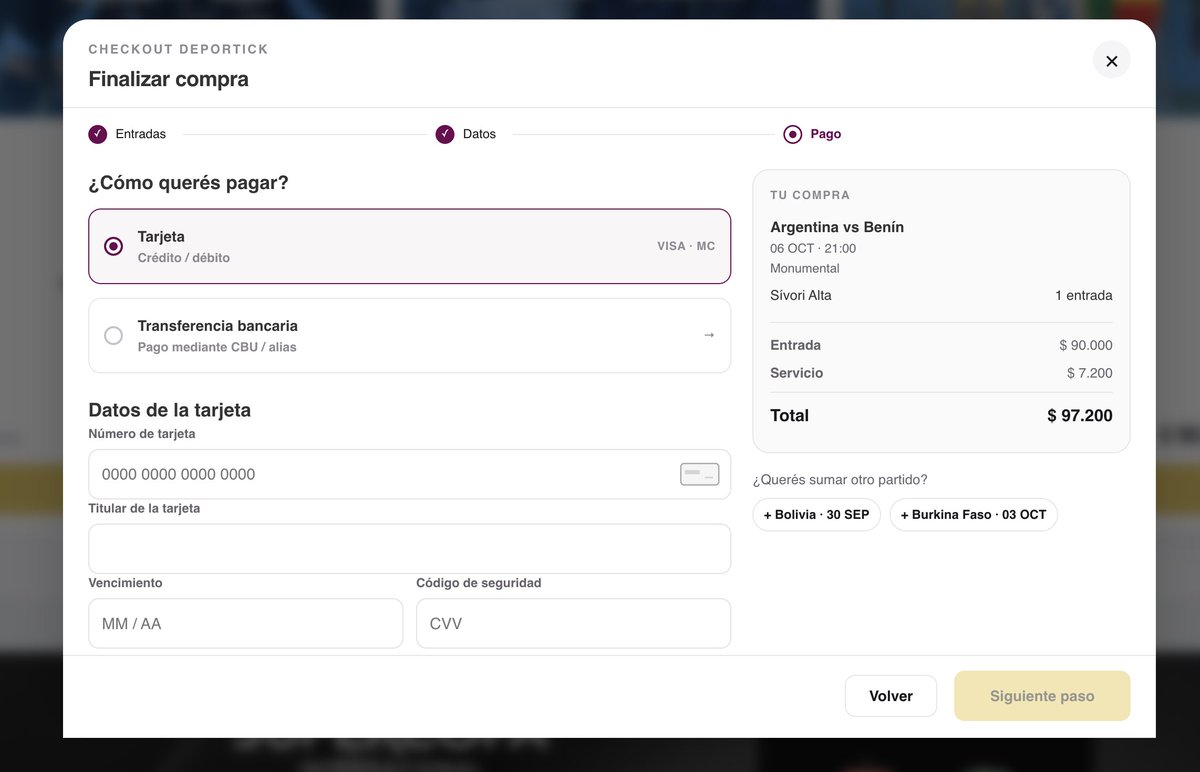Focus the Titular de la tarjeta field
The height and width of the screenshot is (772, 1200).
(x=410, y=549)
